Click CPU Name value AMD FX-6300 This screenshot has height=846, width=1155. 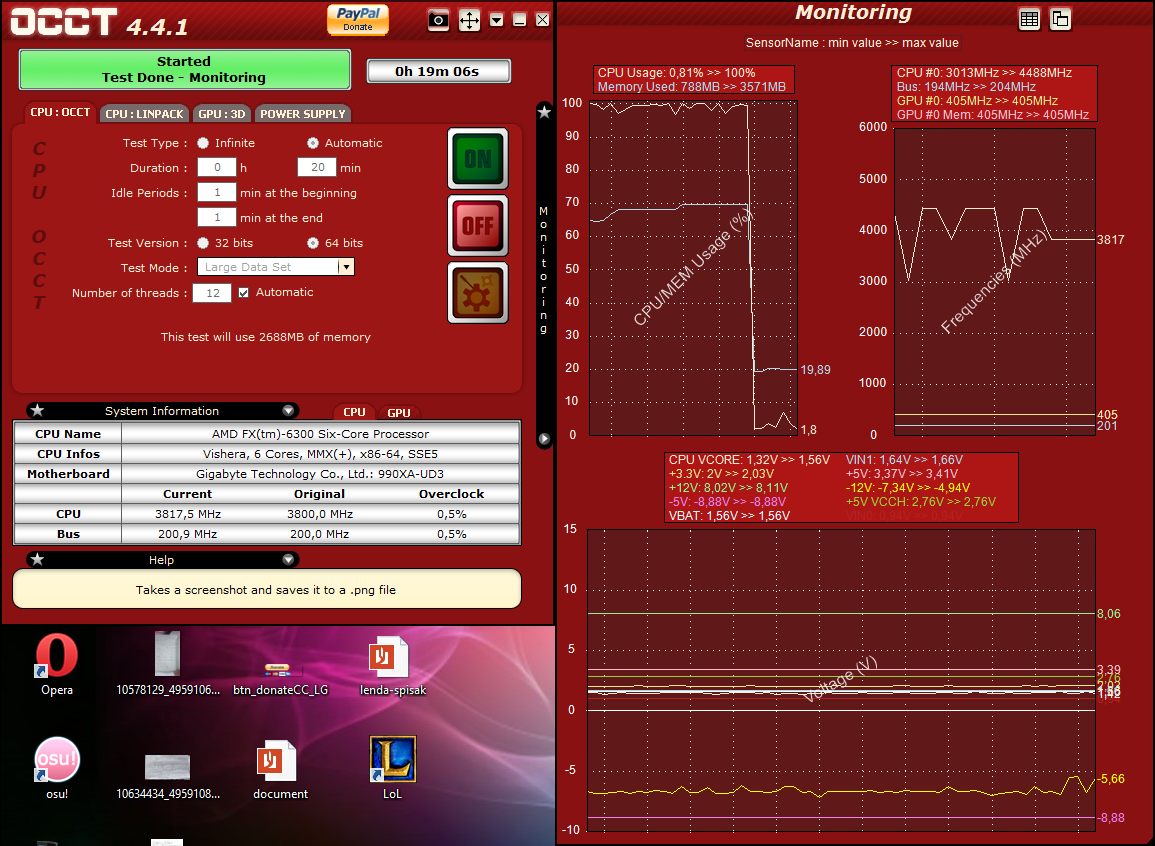(x=320, y=434)
